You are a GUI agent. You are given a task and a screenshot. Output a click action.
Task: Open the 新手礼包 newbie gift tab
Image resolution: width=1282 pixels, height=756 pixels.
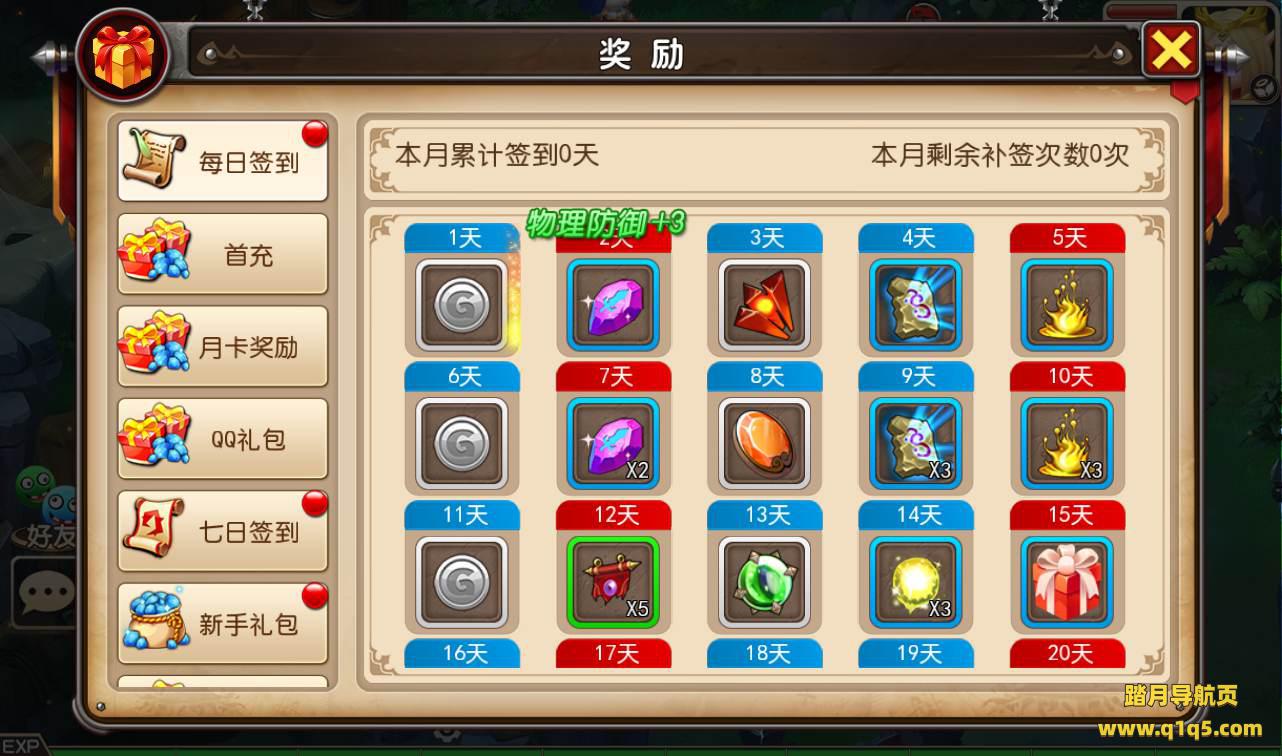[223, 624]
